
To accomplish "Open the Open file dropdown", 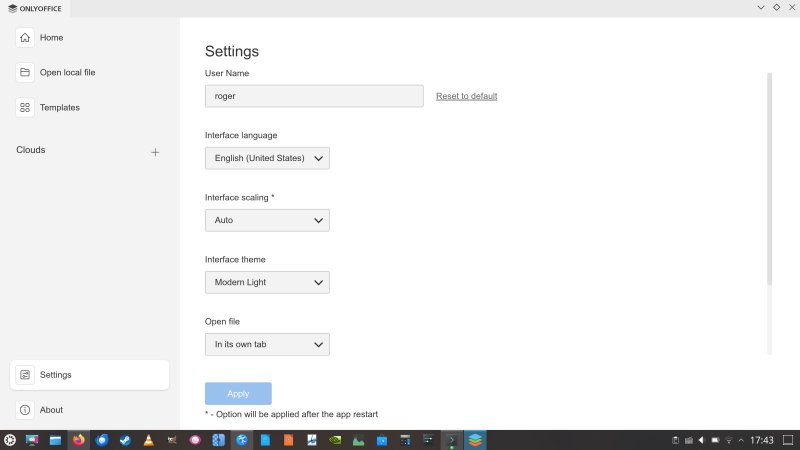I will pos(267,344).
